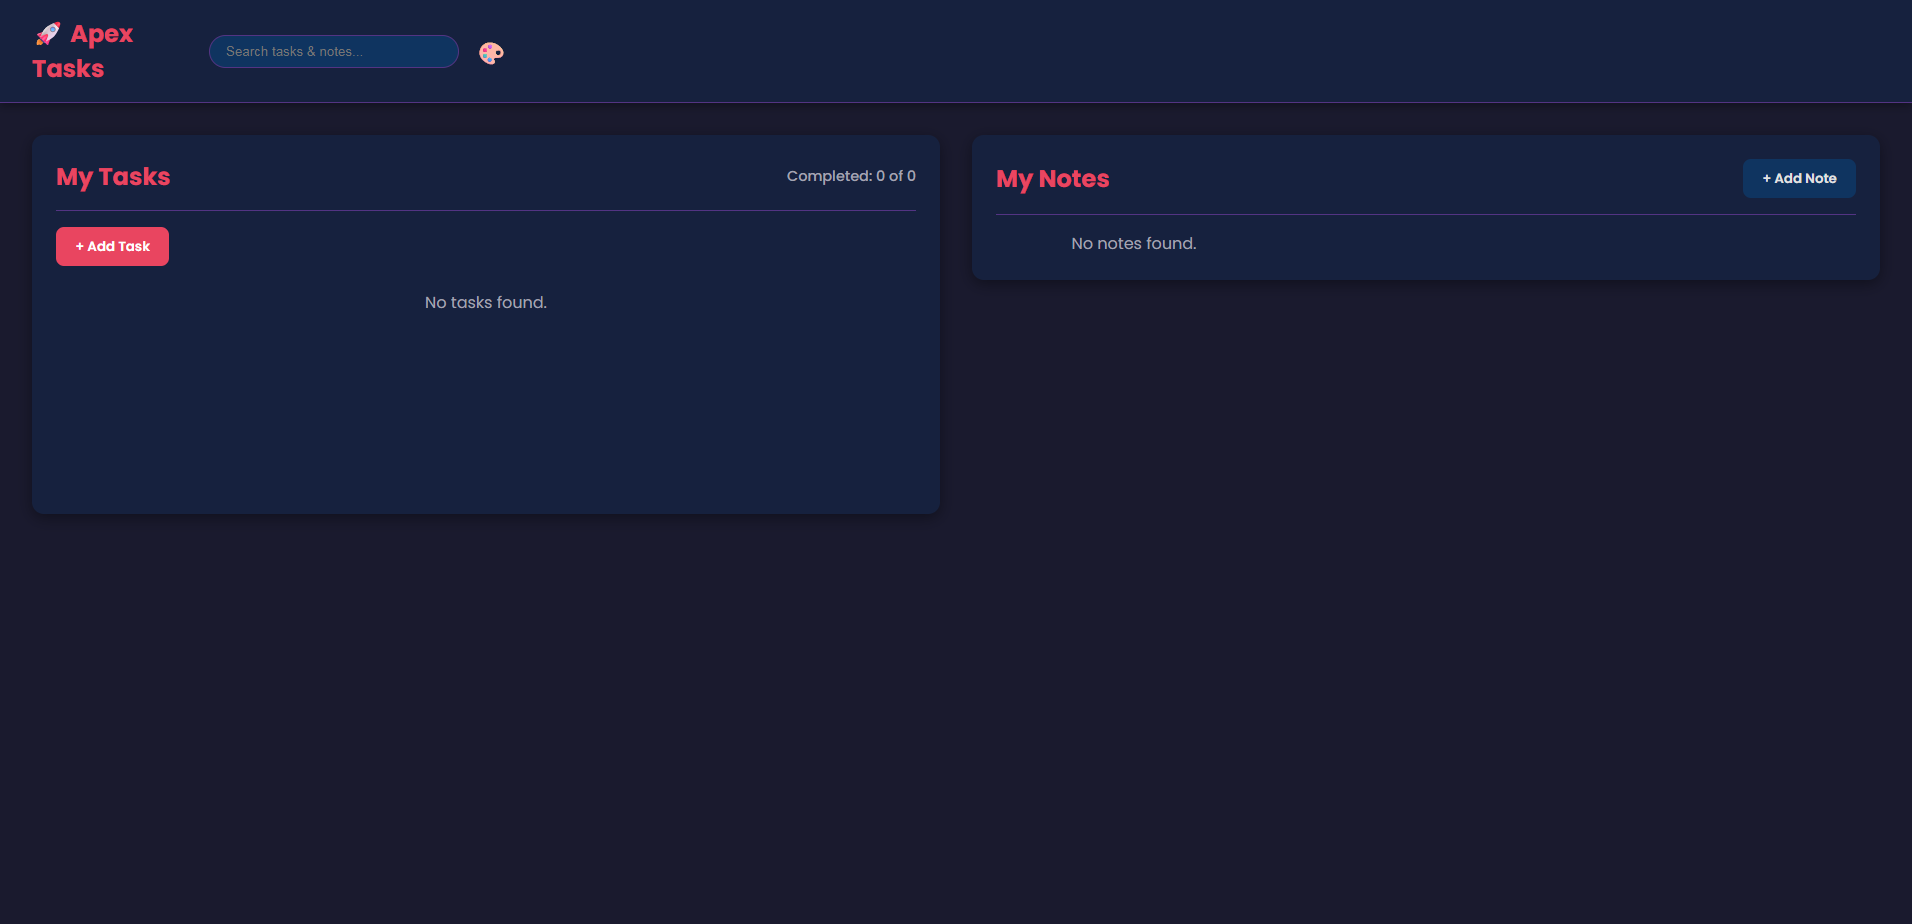Focus the Search tasks & notes field

tap(333, 52)
